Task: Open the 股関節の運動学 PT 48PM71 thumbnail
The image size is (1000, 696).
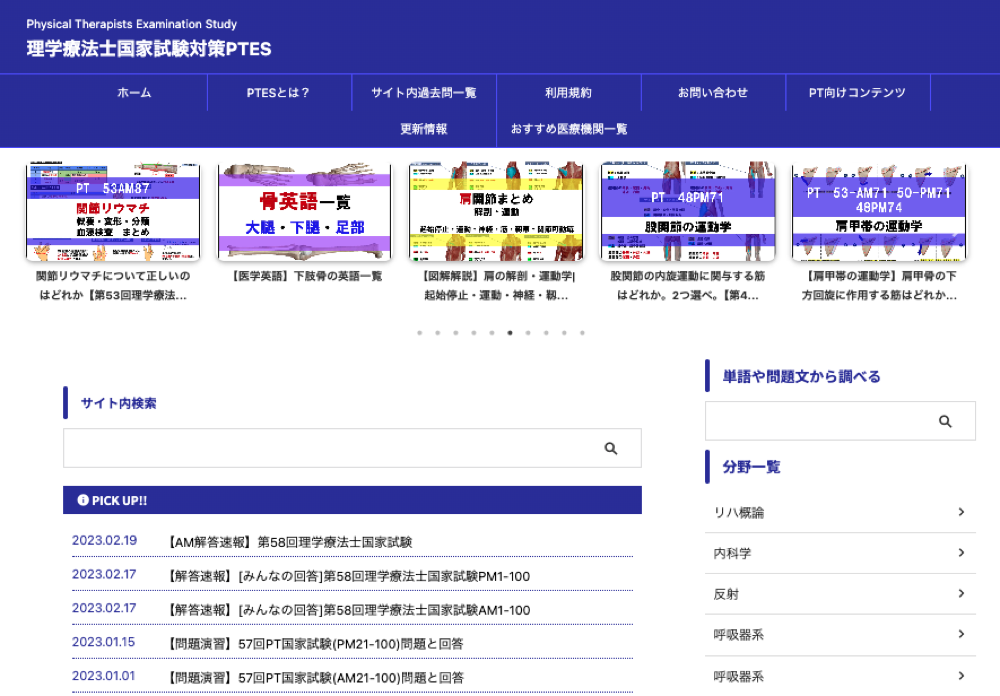Action: [x=688, y=211]
